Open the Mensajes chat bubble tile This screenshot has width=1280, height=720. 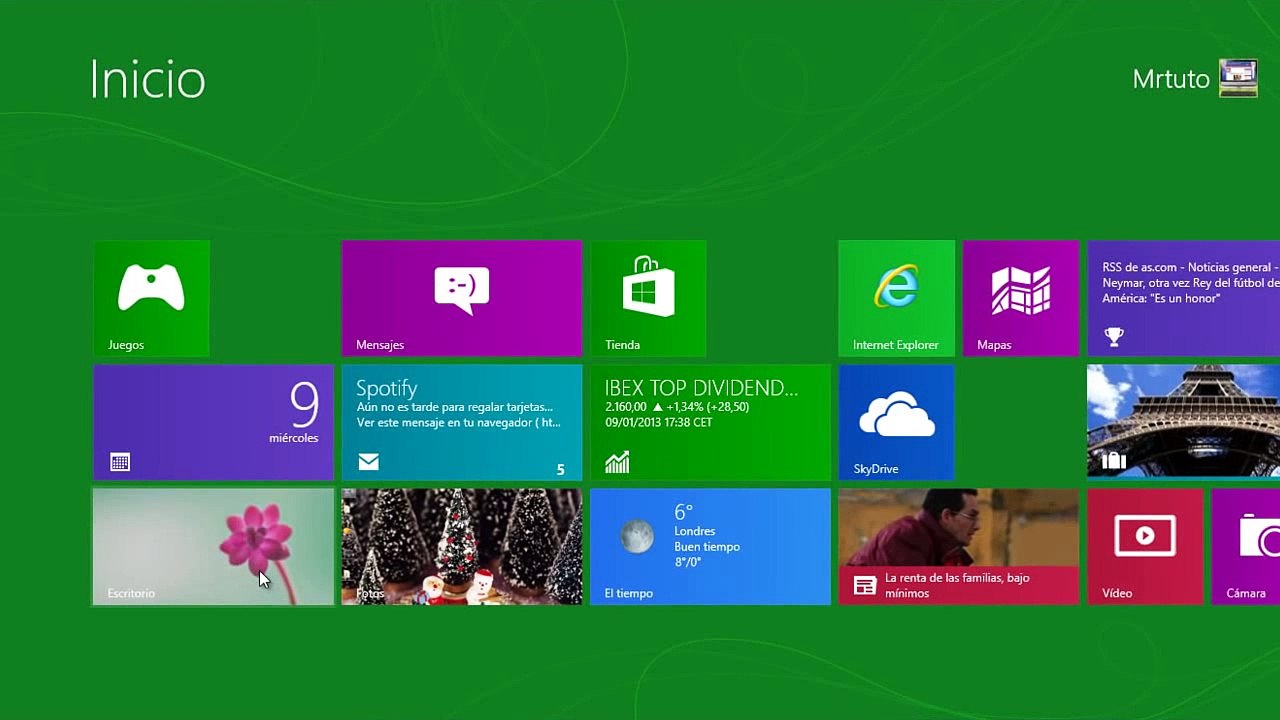[x=461, y=298]
